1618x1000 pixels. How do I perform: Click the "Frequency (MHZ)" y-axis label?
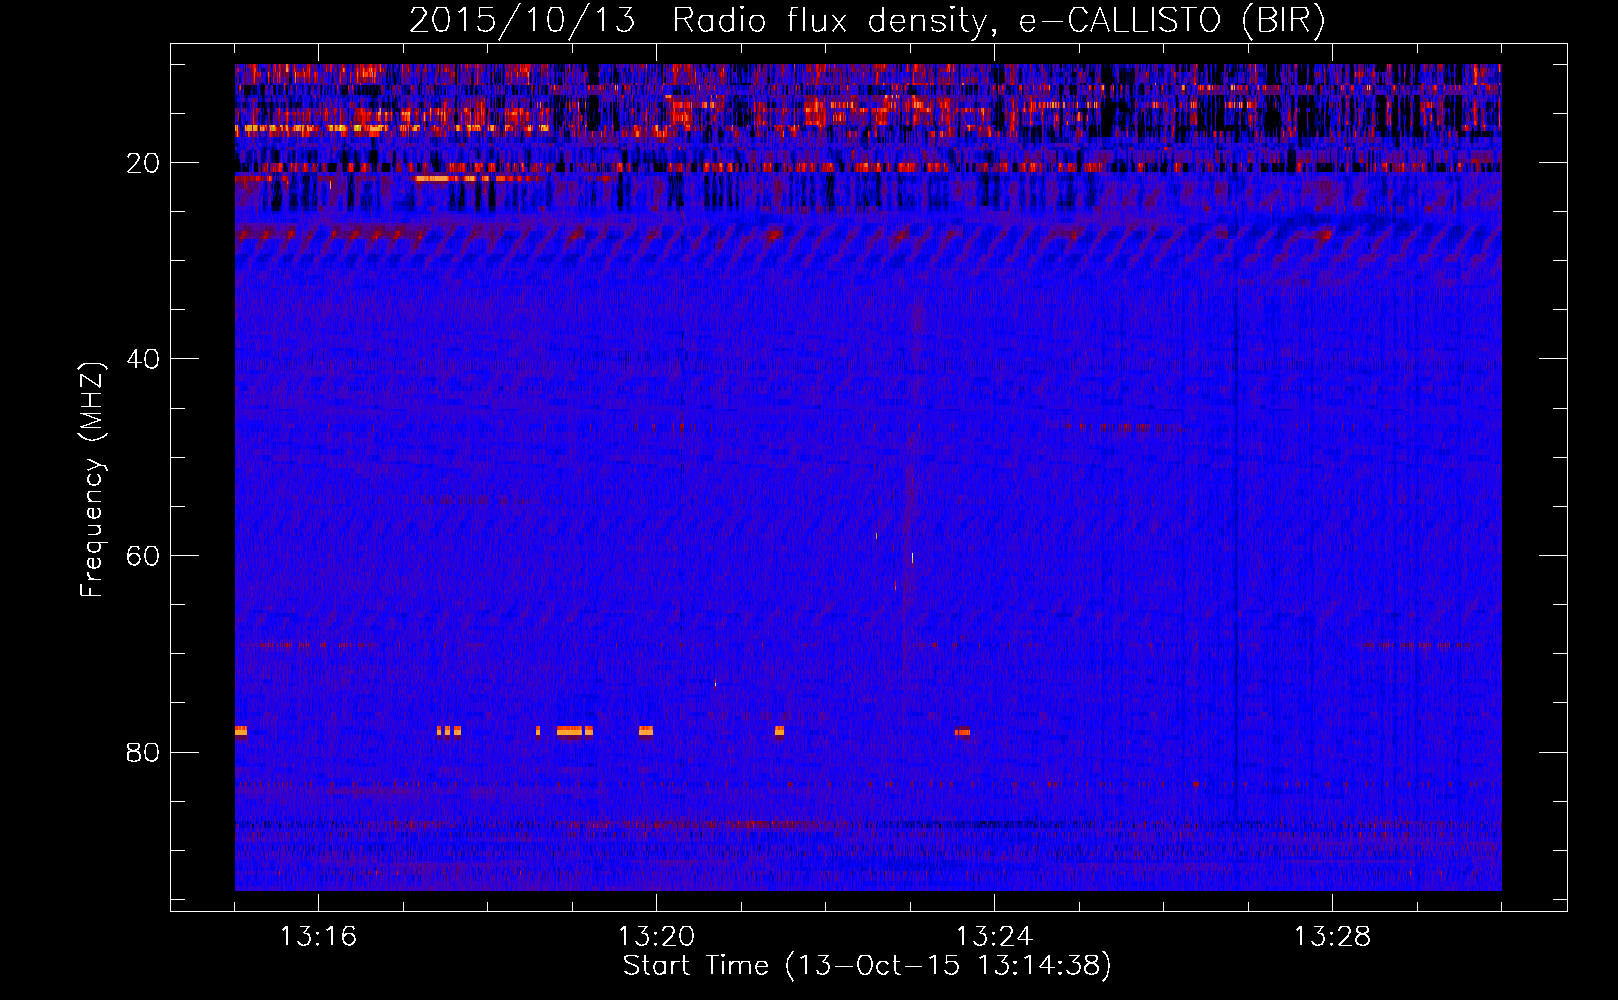click(x=92, y=479)
